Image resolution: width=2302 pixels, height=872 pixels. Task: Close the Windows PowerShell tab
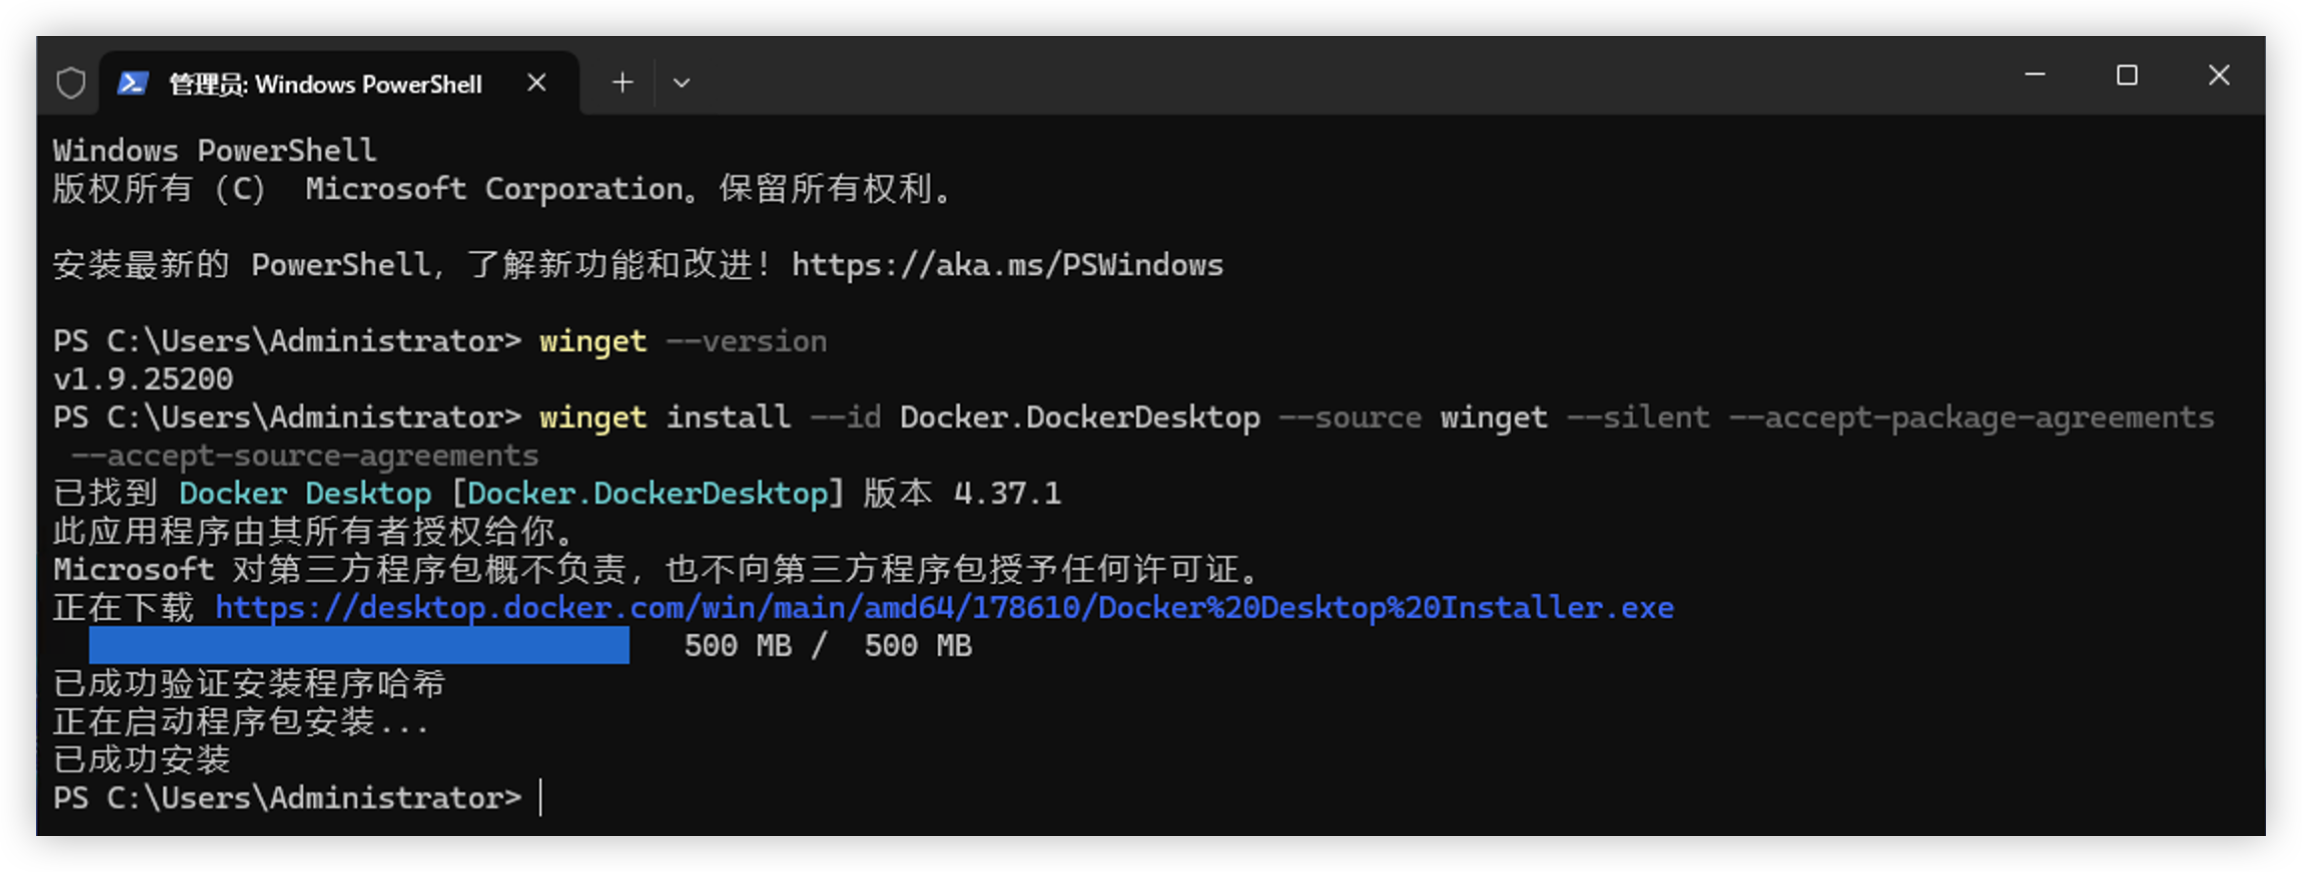537,83
